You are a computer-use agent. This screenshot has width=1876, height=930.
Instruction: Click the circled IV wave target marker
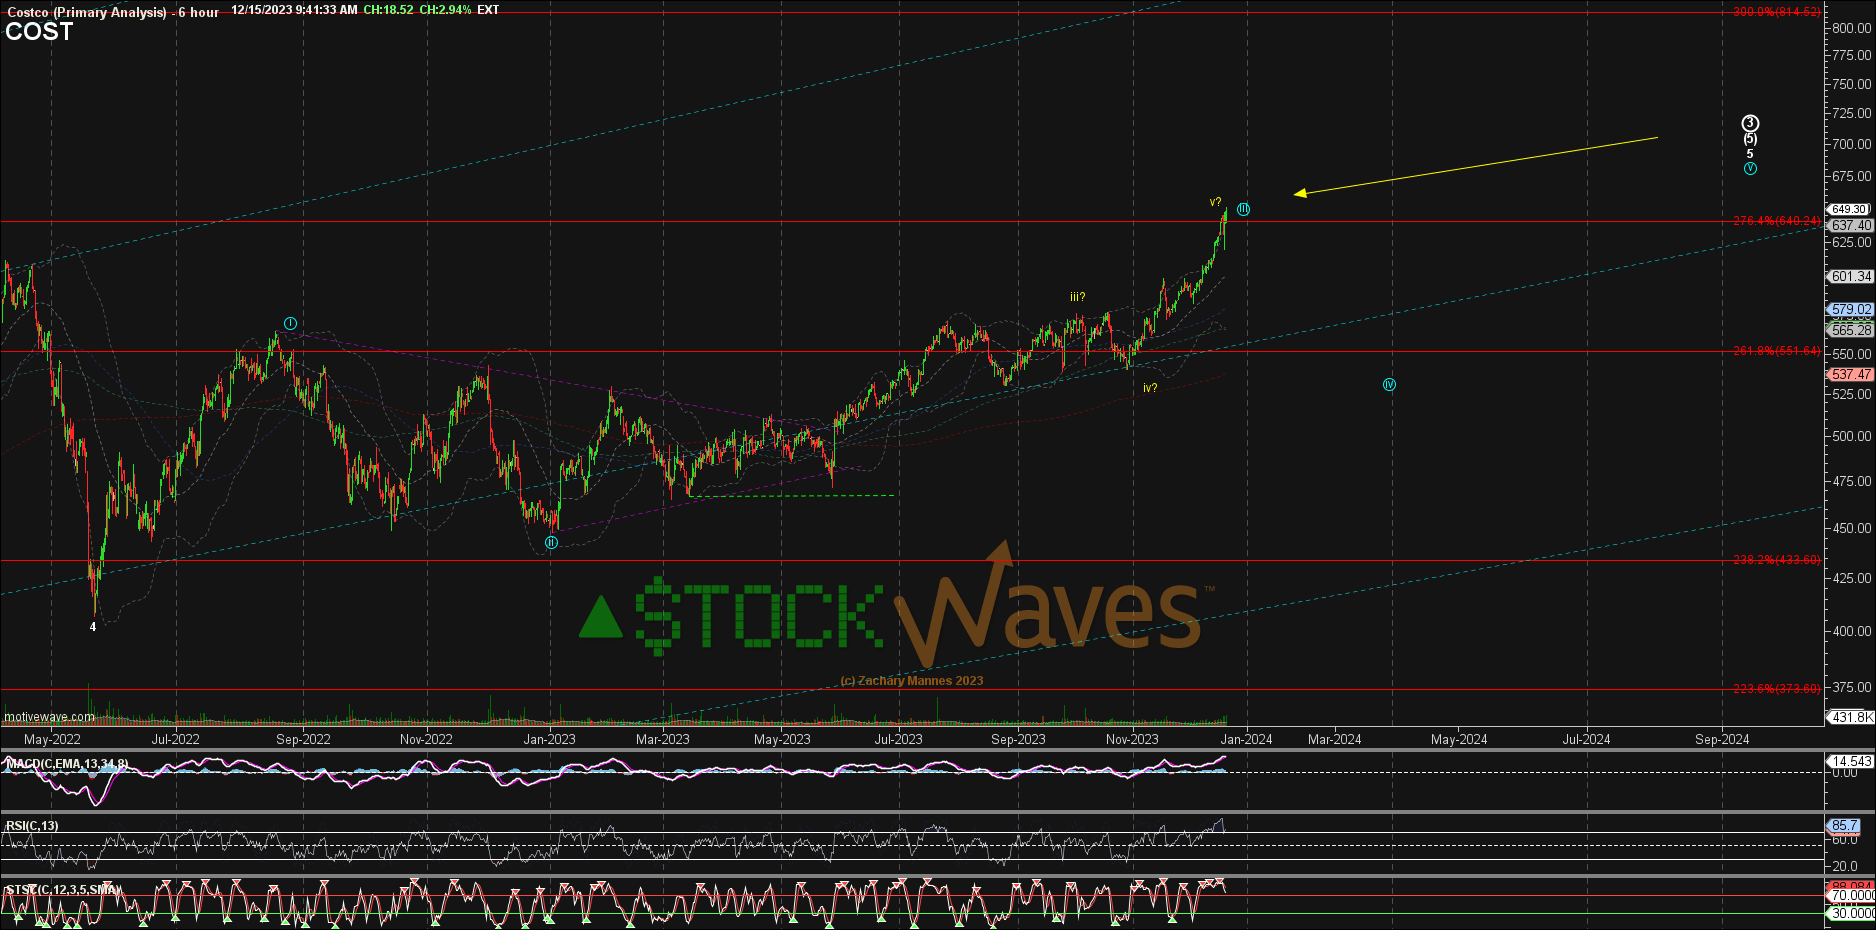pyautogui.click(x=1389, y=384)
